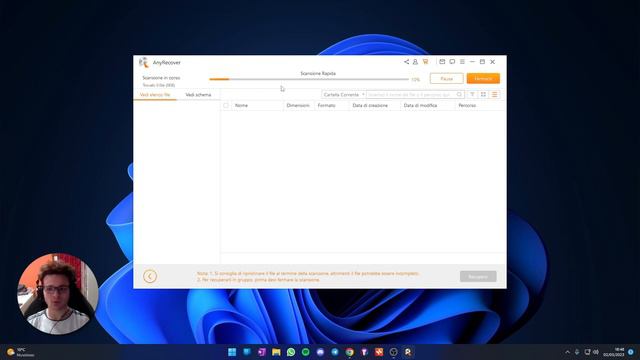This screenshot has height=360, width=640.
Task: Open Telegram from taskbar
Action: (x=335, y=352)
